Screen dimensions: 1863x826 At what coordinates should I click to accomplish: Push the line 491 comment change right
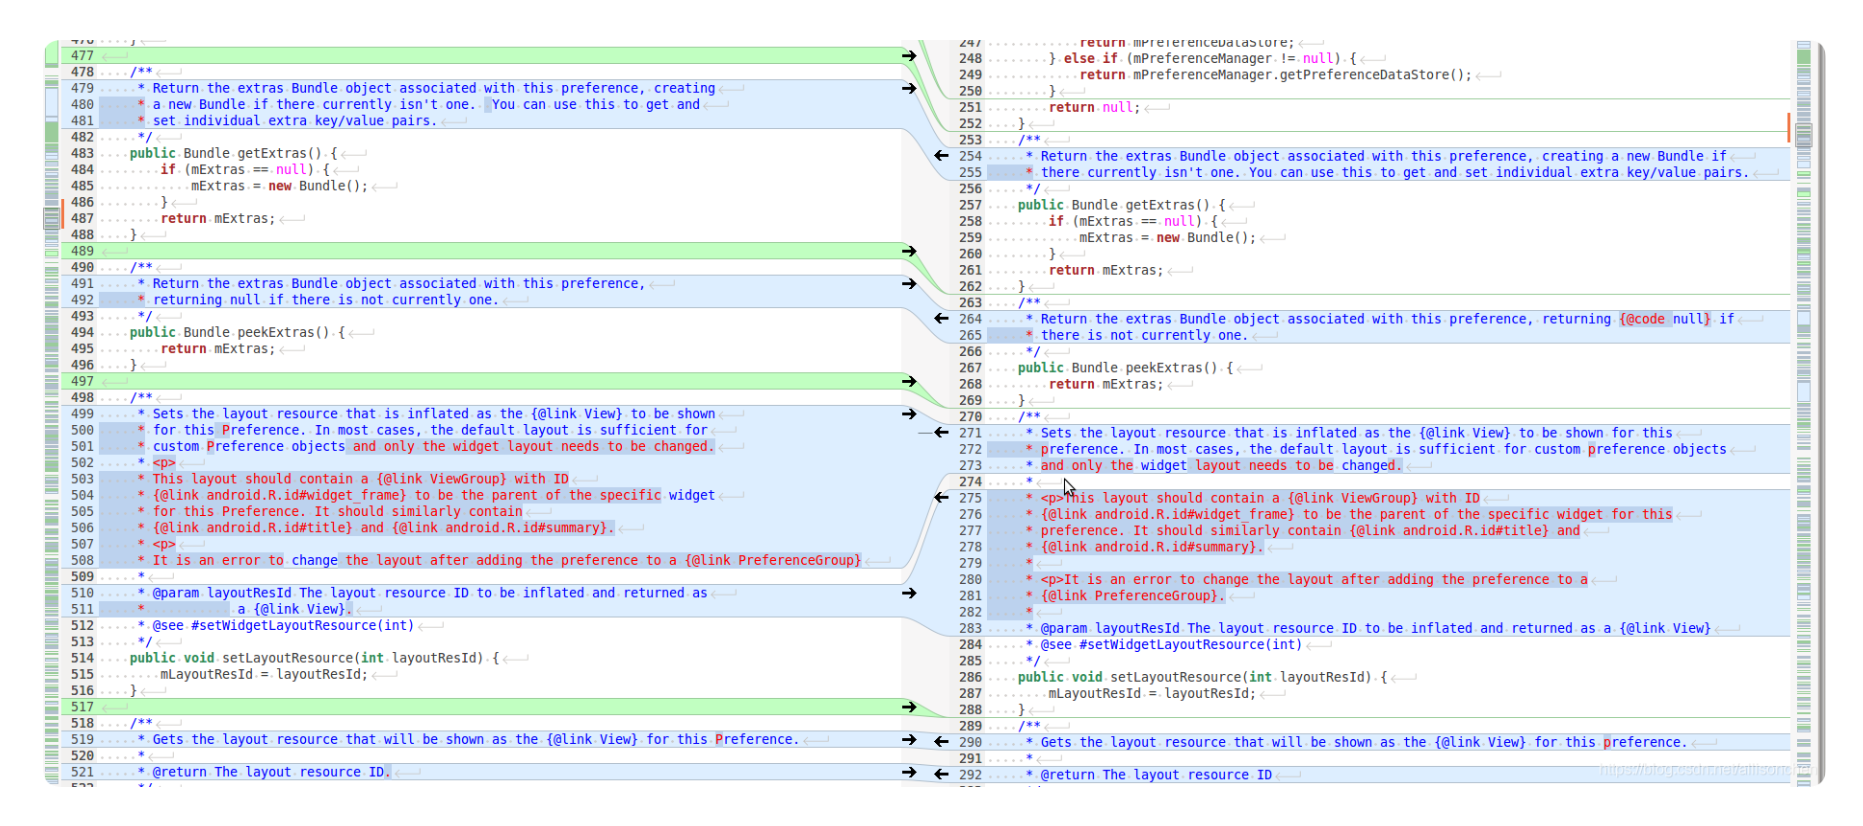pos(909,284)
